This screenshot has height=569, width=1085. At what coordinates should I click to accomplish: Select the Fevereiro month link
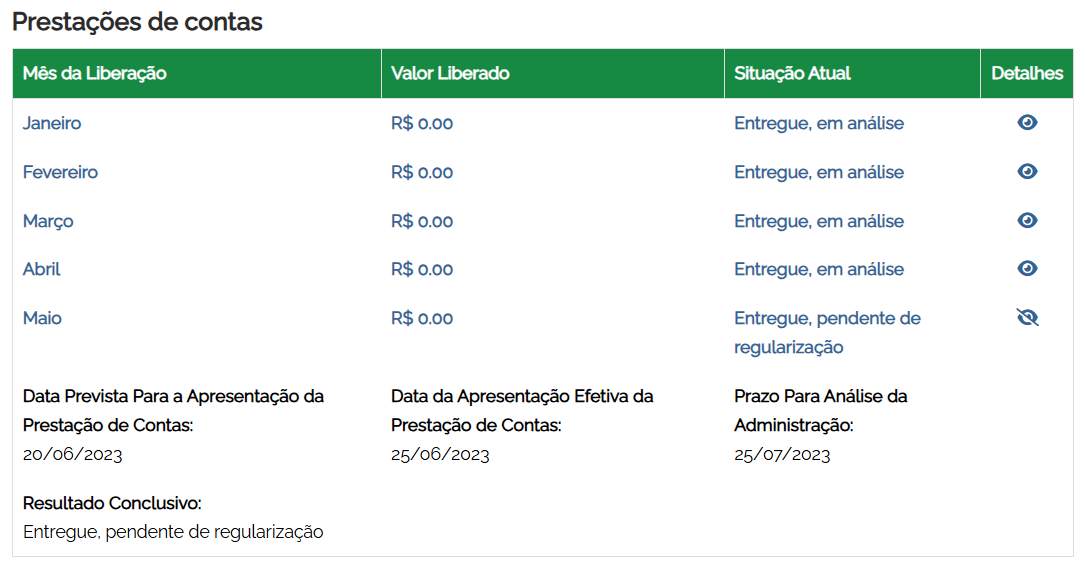tap(60, 173)
